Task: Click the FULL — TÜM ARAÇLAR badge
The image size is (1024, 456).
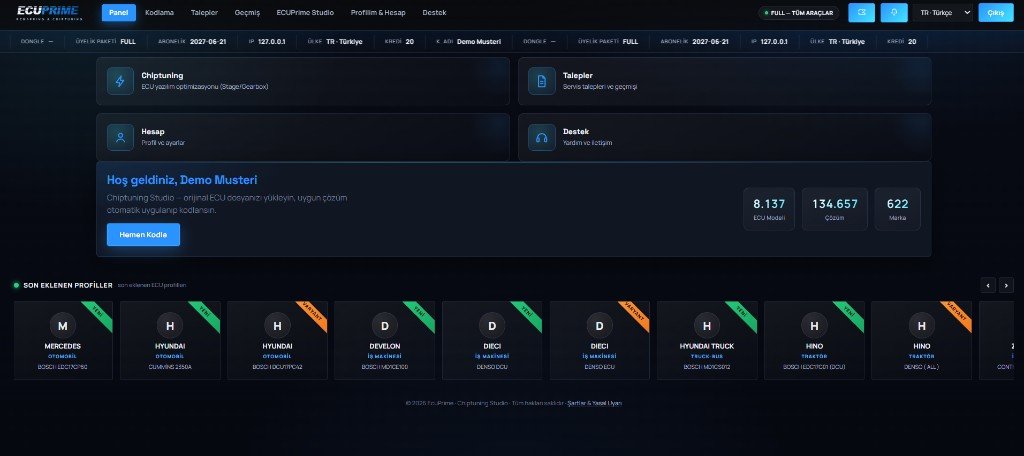Action: (x=799, y=13)
